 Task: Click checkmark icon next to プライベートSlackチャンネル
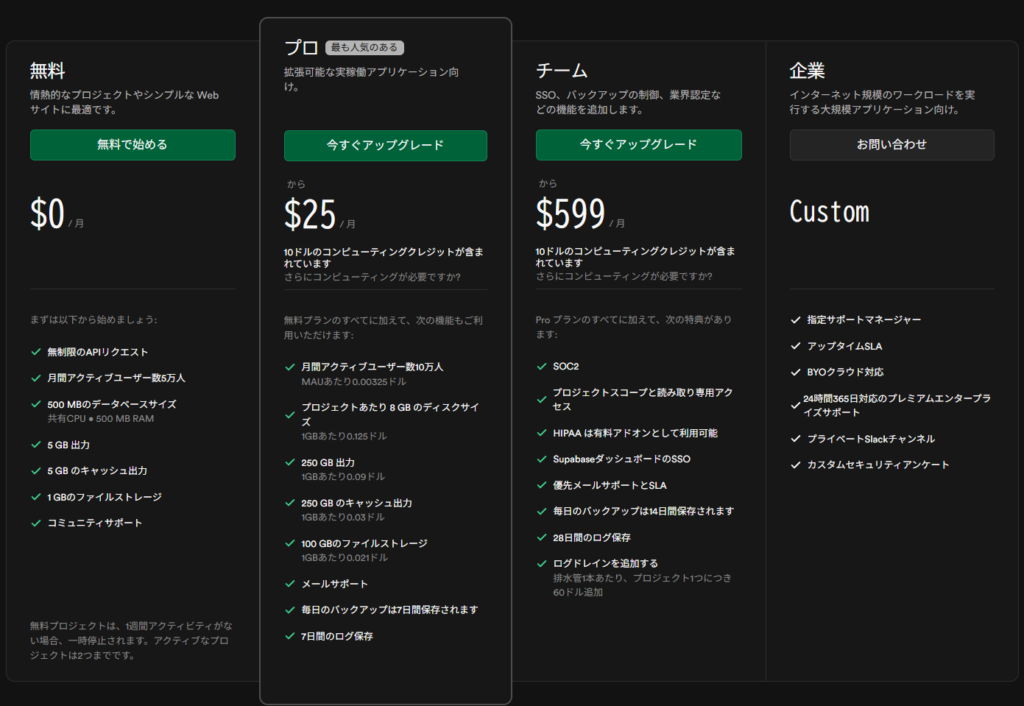click(794, 439)
